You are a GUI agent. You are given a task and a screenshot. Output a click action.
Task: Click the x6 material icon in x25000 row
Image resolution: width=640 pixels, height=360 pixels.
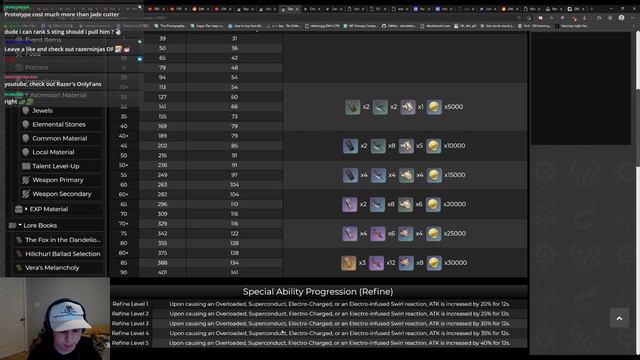[378, 233]
